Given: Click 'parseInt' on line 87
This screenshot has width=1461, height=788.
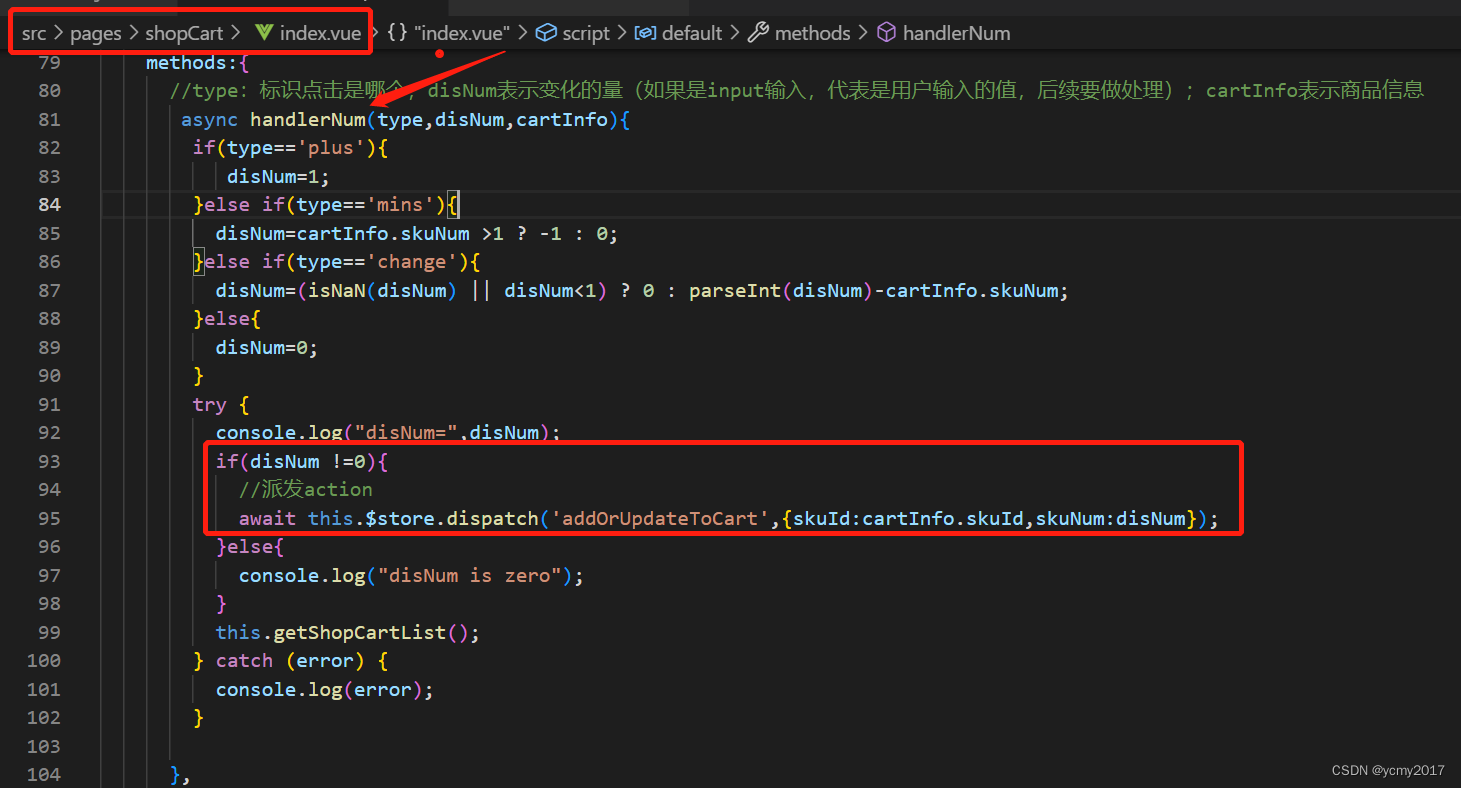Looking at the screenshot, I should coord(735,290).
